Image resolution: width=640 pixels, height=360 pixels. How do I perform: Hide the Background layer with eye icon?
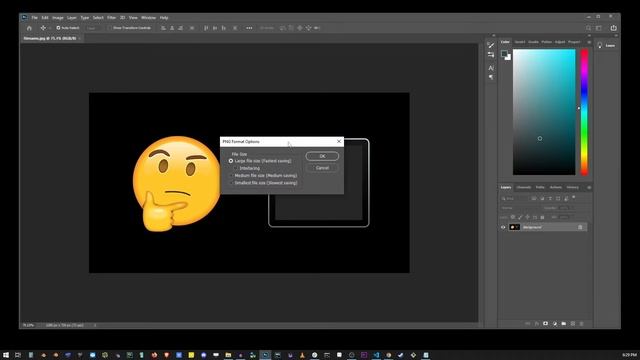coord(503,227)
